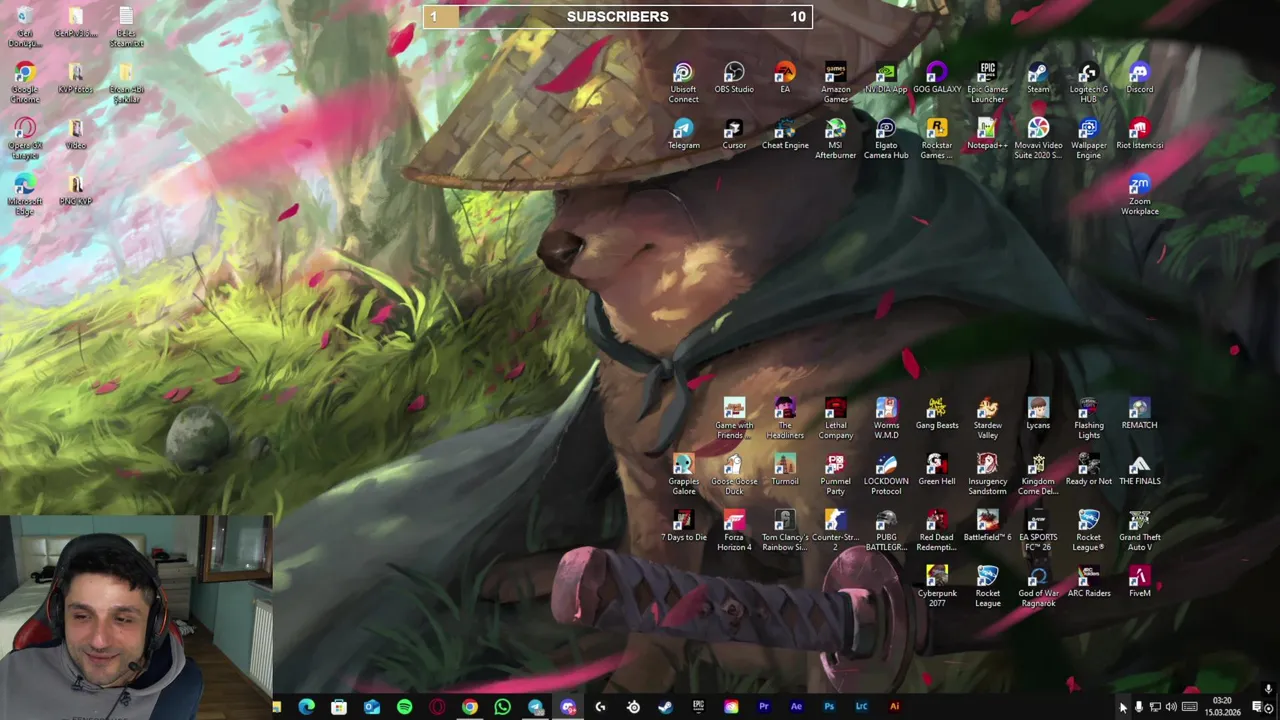Select THE FINALS desktop shortcut
The width and height of the screenshot is (1280, 720).
click(1139, 470)
